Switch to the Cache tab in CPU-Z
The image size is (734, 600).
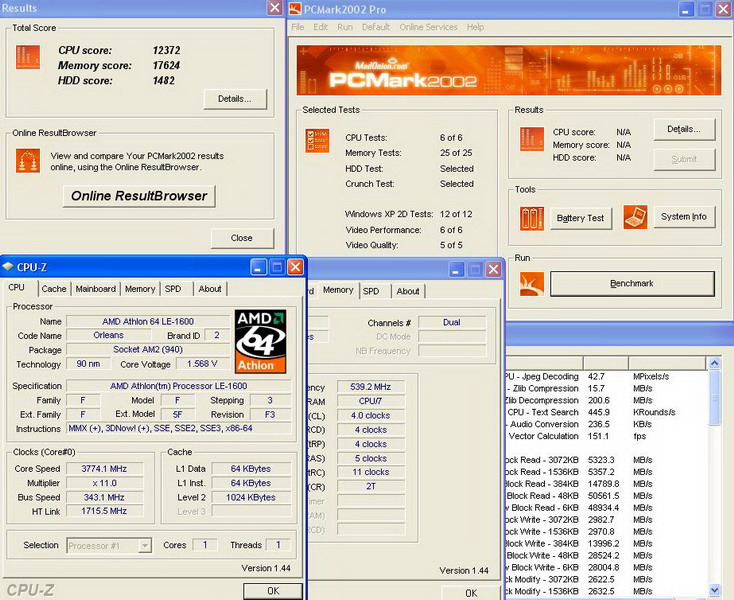coord(54,289)
